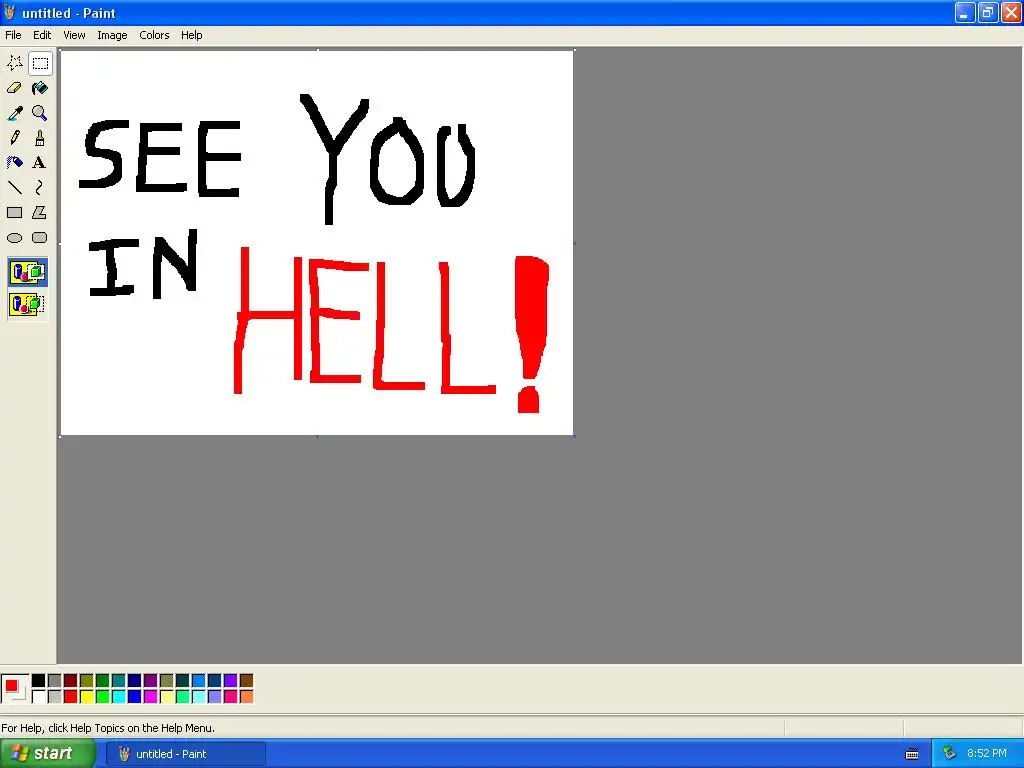This screenshot has height=768, width=1024.
Task: Restore down the Paint window
Action: pos(987,12)
